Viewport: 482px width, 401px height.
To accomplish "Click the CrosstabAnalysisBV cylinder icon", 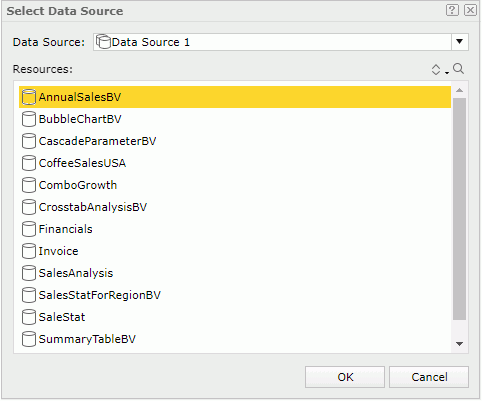I will (x=29, y=207).
